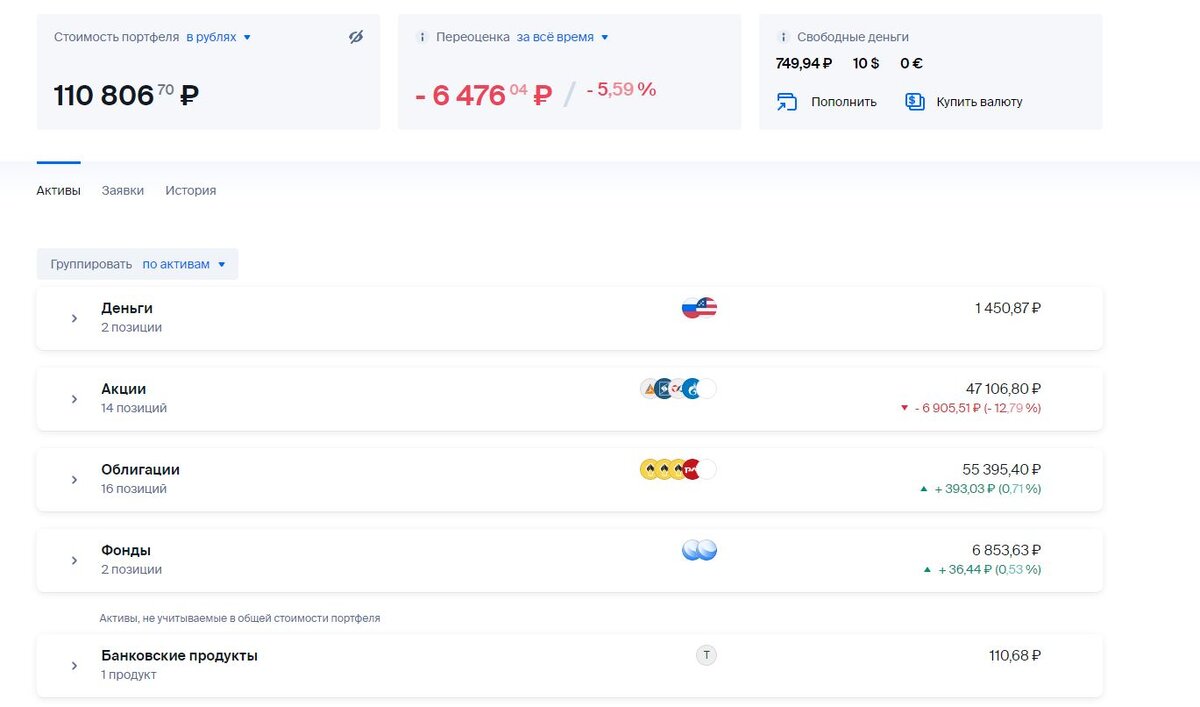Open info icon next to Свободные деньги
Viewport: 1200px width, 707px height.
783,37
